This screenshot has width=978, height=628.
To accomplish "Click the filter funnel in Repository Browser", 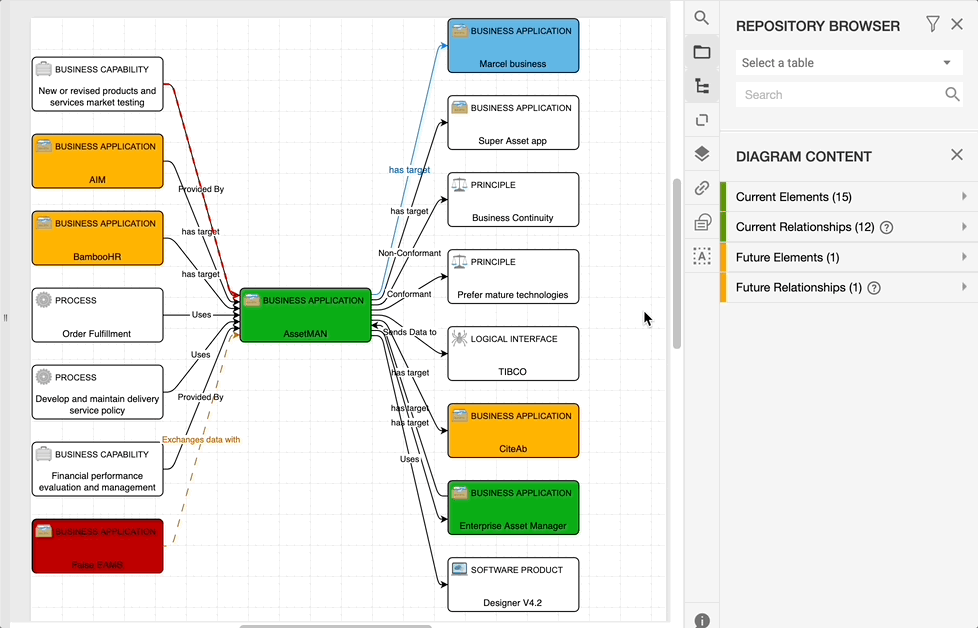I will click(x=932, y=24).
